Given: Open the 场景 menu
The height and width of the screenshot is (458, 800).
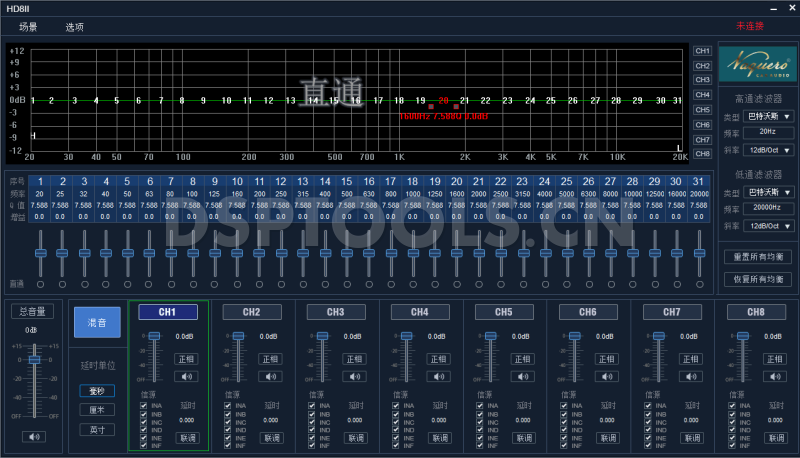Looking at the screenshot, I should click(28, 27).
